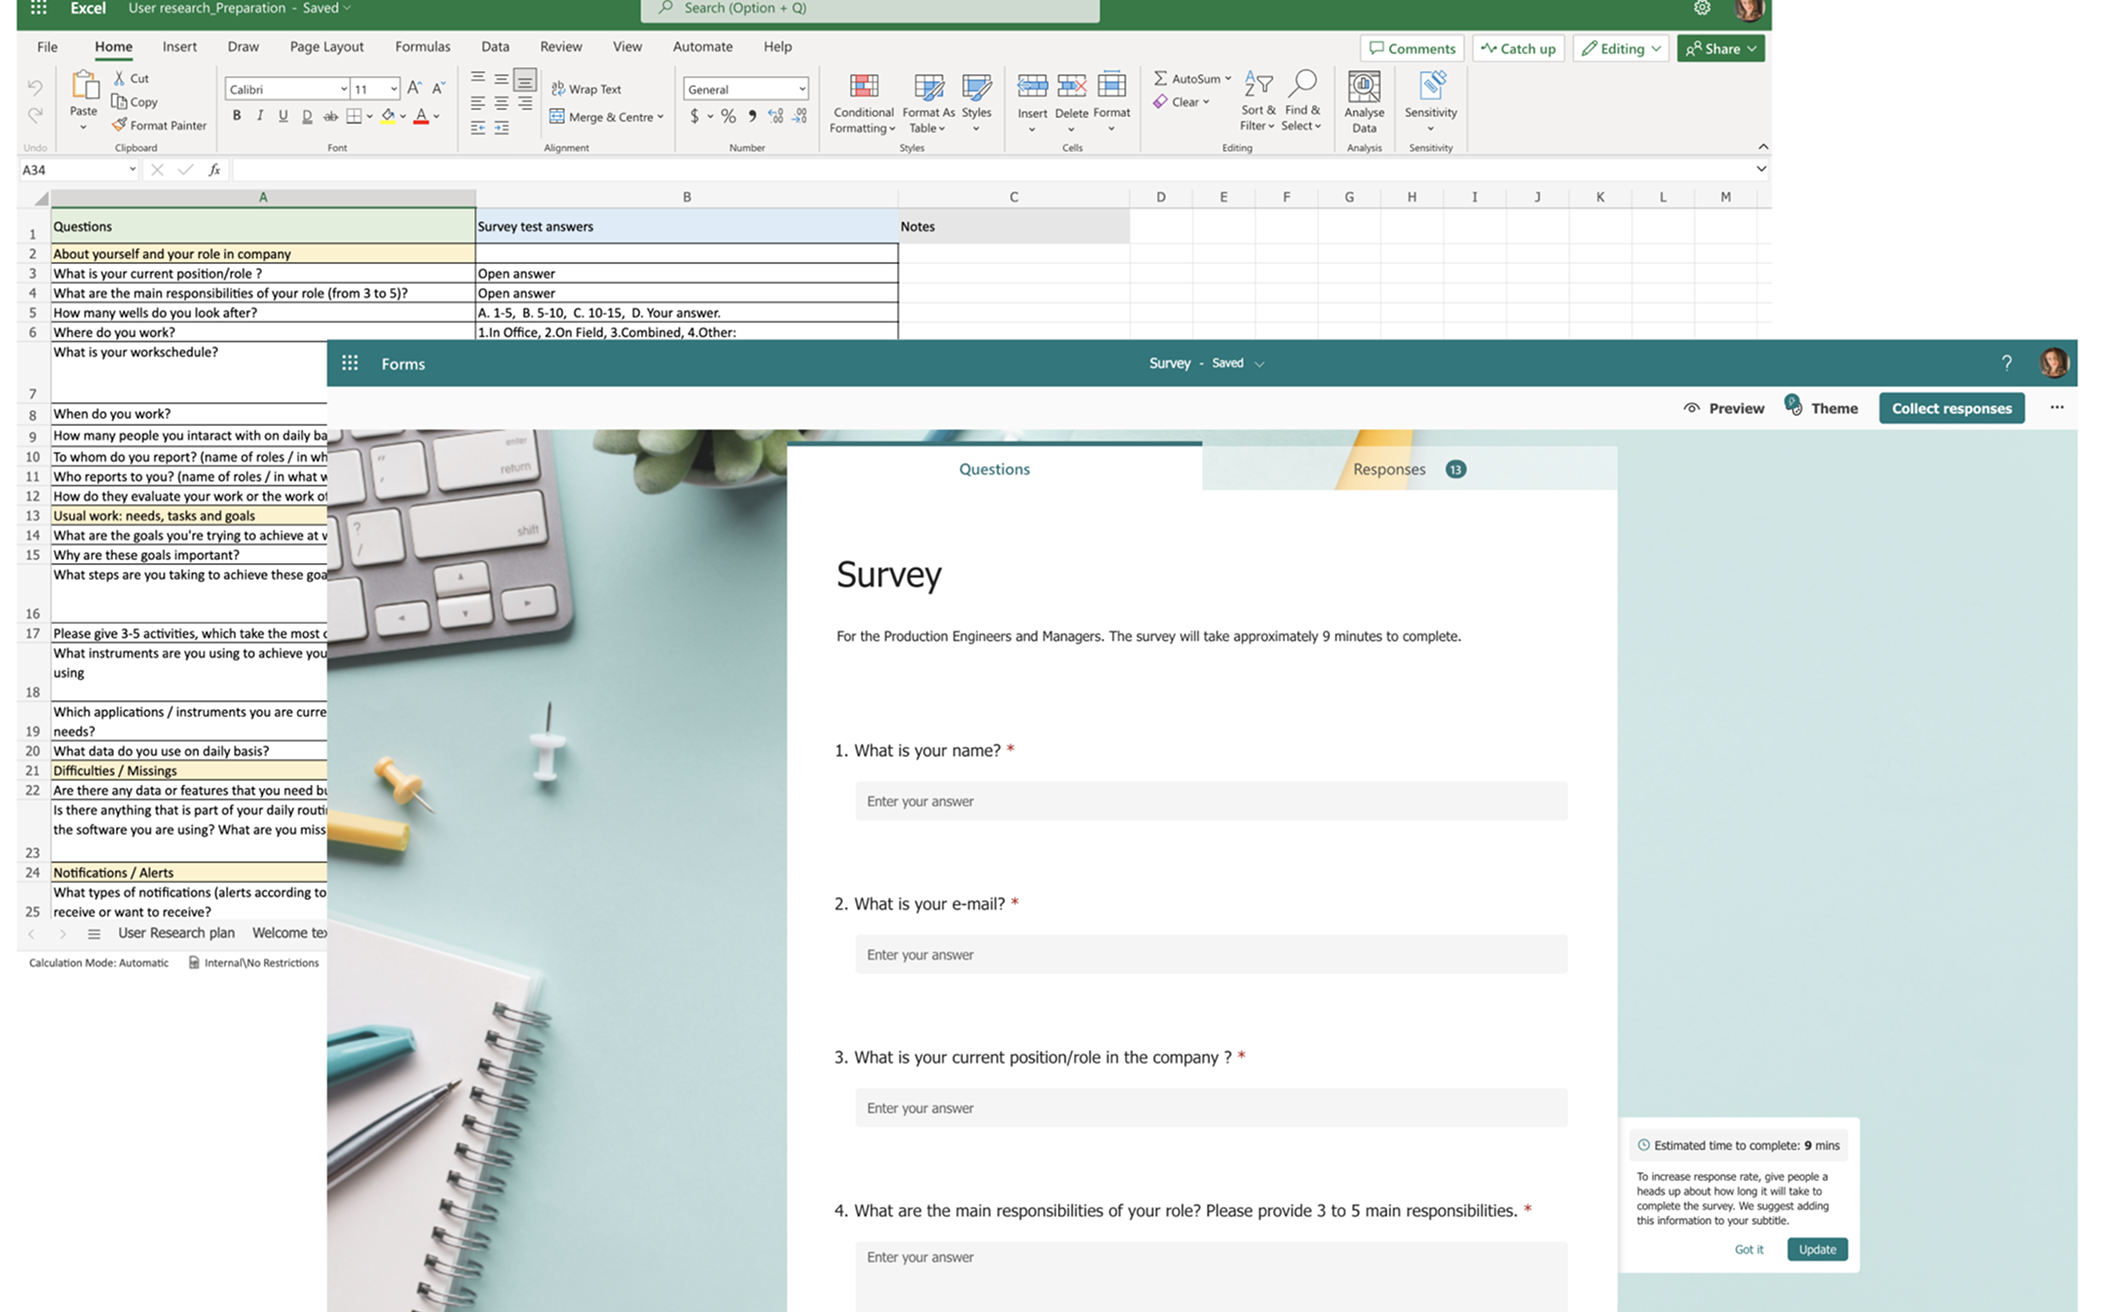This screenshot has width=2107, height=1312.
Task: Click 'Calculation Mode: Automatic' in status bar
Action: 99,963
